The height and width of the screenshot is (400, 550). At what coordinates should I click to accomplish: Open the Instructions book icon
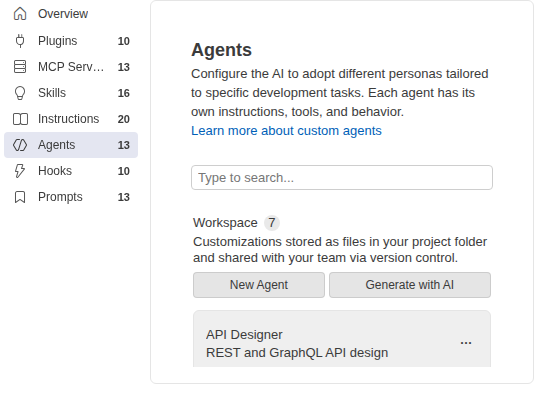click(x=20, y=119)
